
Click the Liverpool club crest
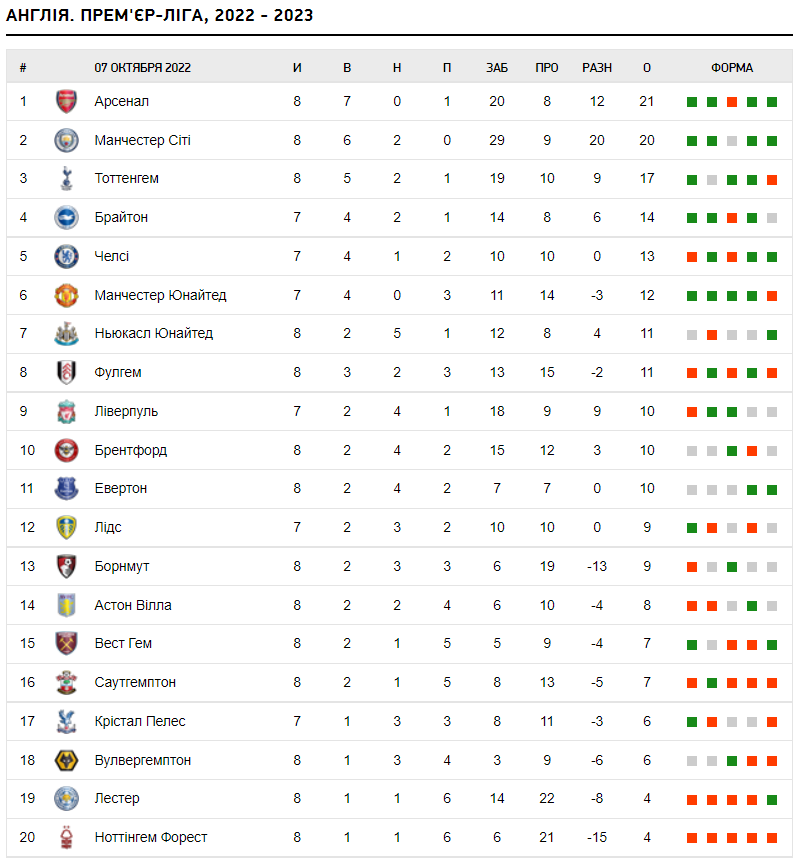click(66, 411)
